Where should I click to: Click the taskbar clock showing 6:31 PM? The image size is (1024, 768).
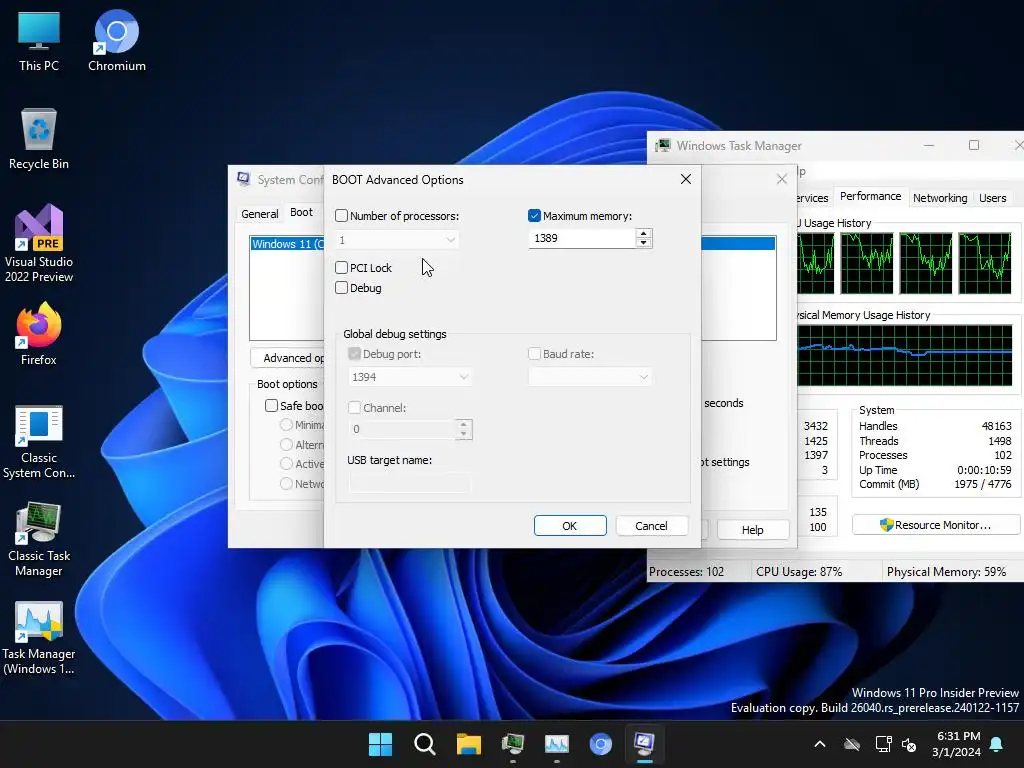(x=956, y=744)
